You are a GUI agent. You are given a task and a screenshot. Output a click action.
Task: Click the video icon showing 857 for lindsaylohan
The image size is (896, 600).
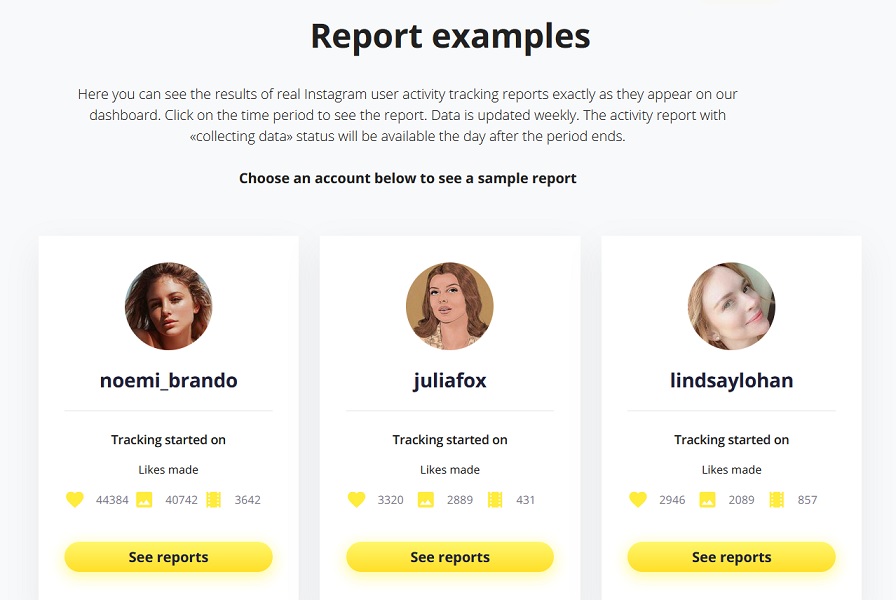(776, 499)
